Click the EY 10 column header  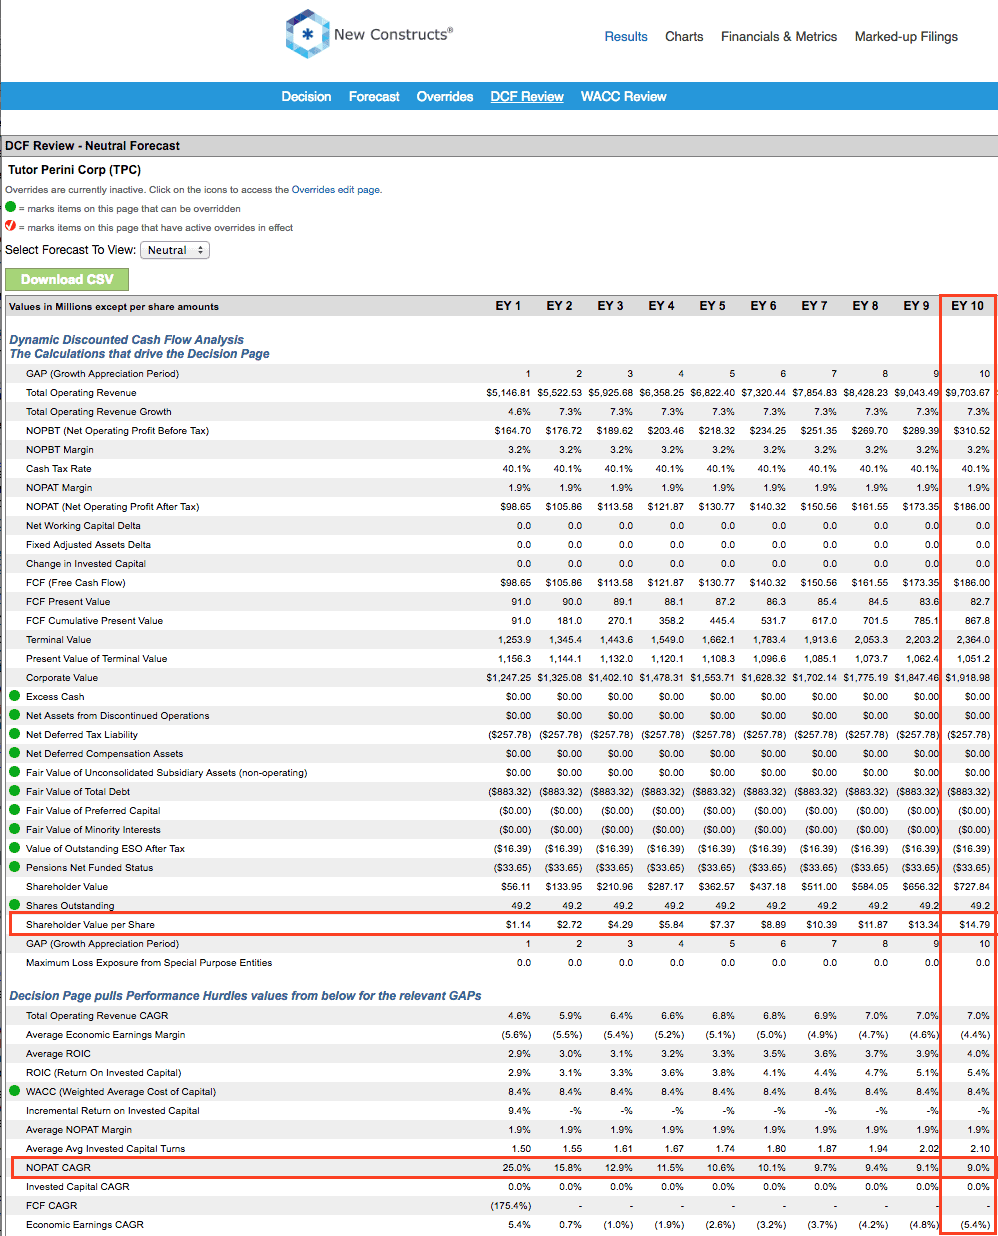[x=967, y=305]
